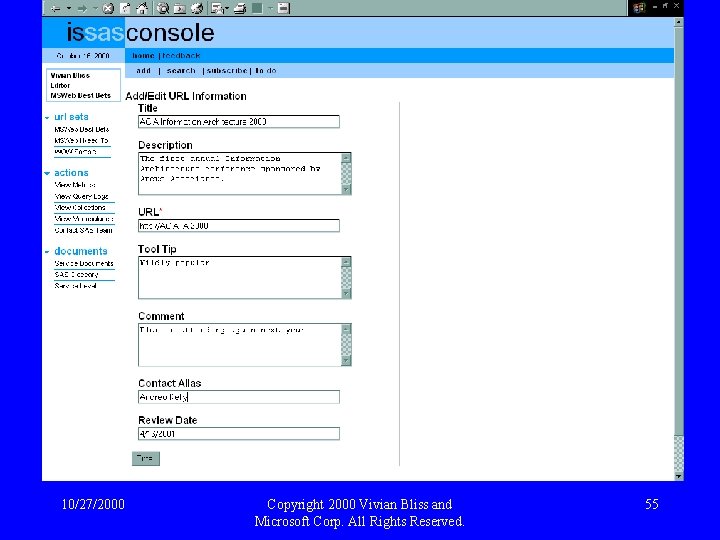
Task: Print the page with the printer icon
Action: click(240, 8)
